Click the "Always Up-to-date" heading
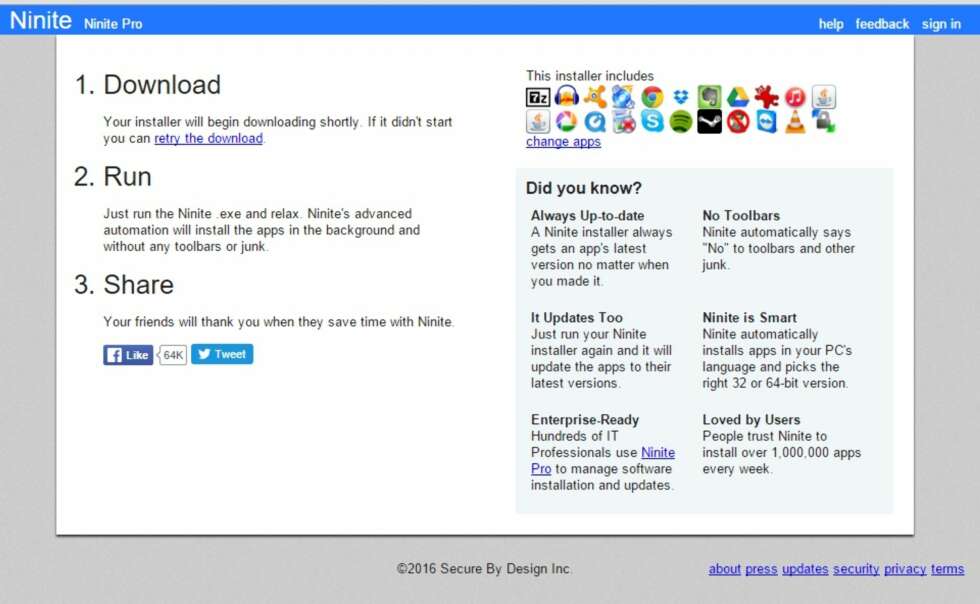Screen dimensions: 980x604 (x=588, y=216)
